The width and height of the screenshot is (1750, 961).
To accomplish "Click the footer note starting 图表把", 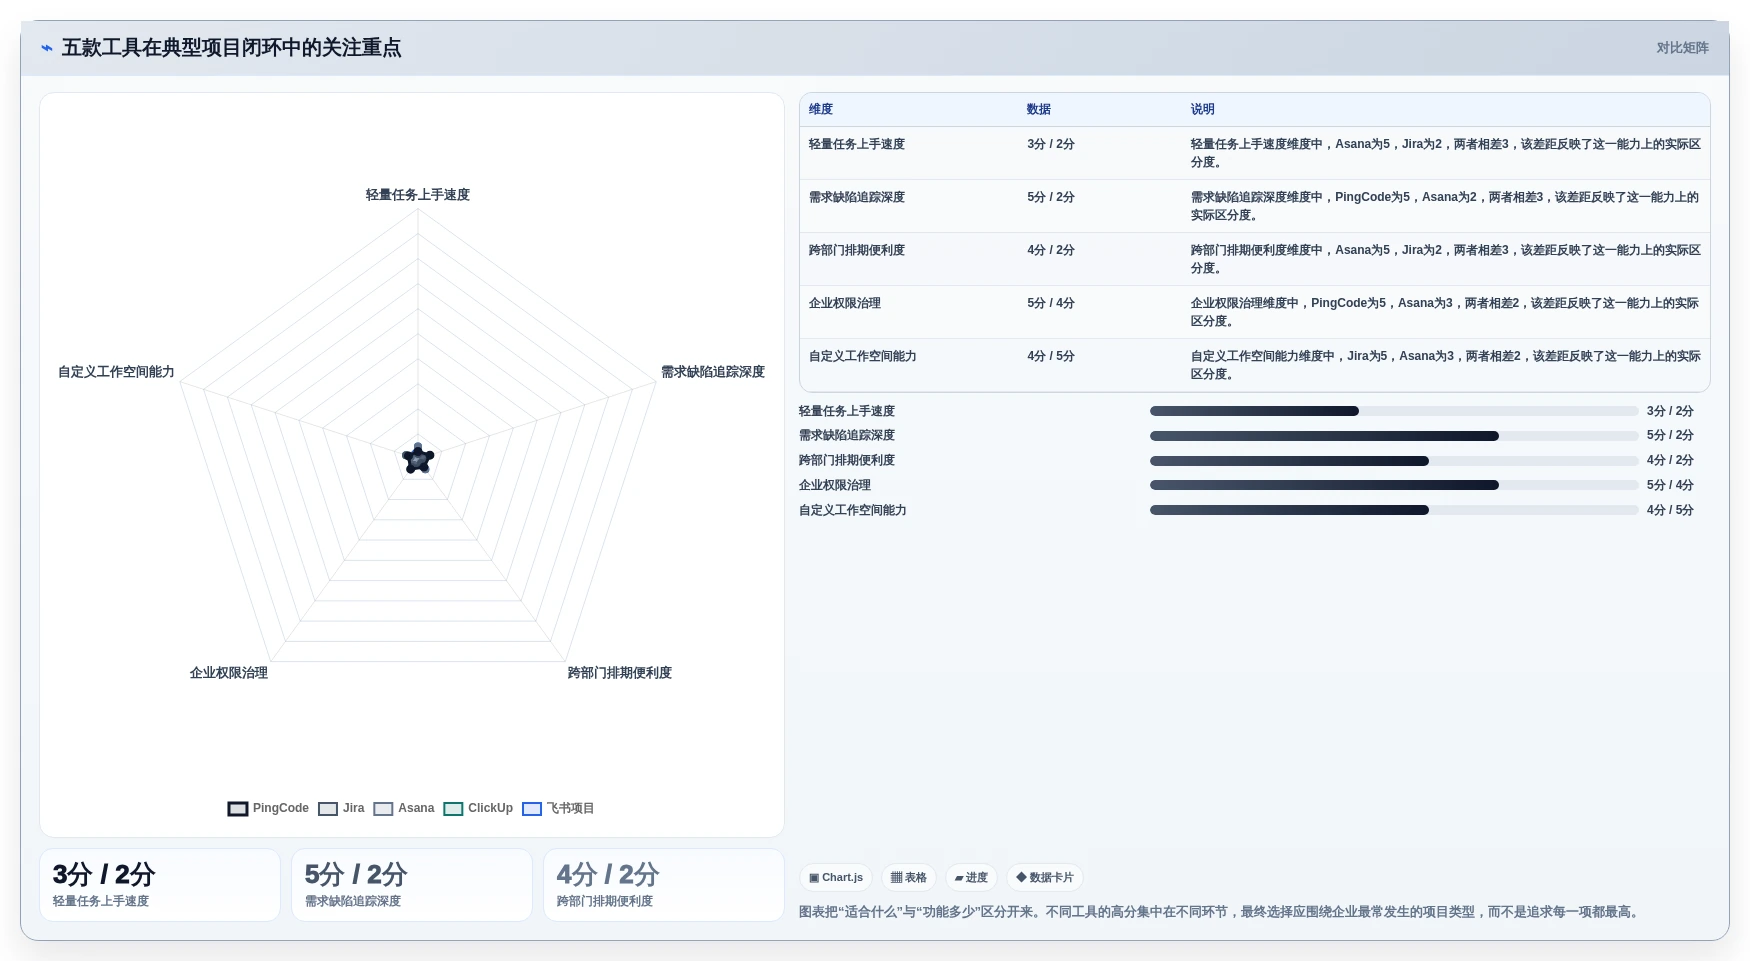I will [1221, 912].
